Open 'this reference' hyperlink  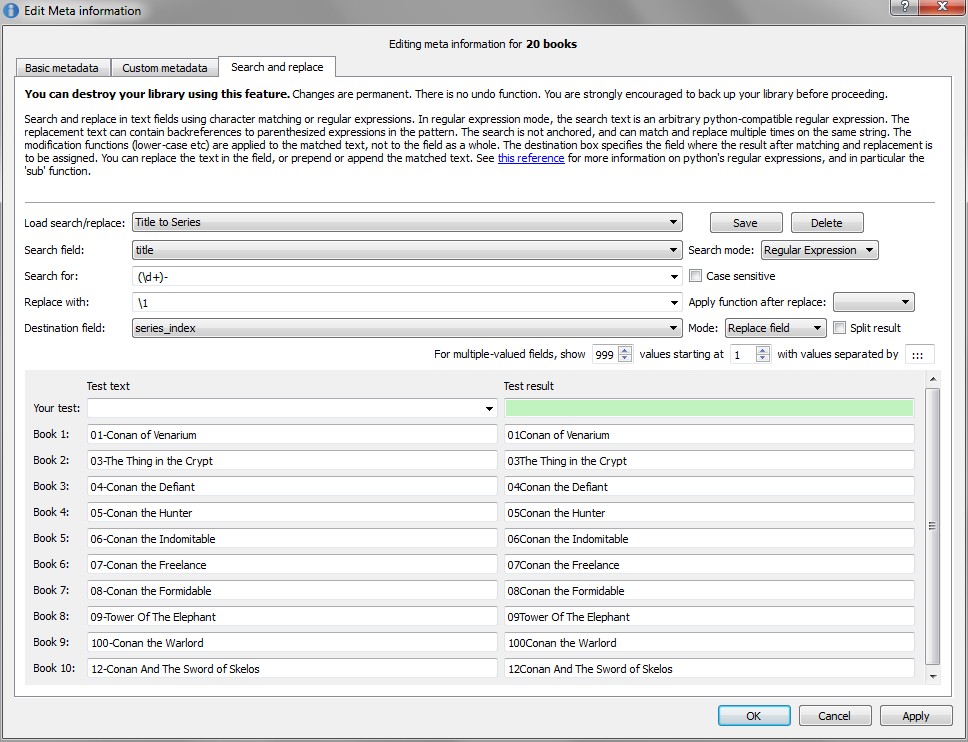coord(531,158)
